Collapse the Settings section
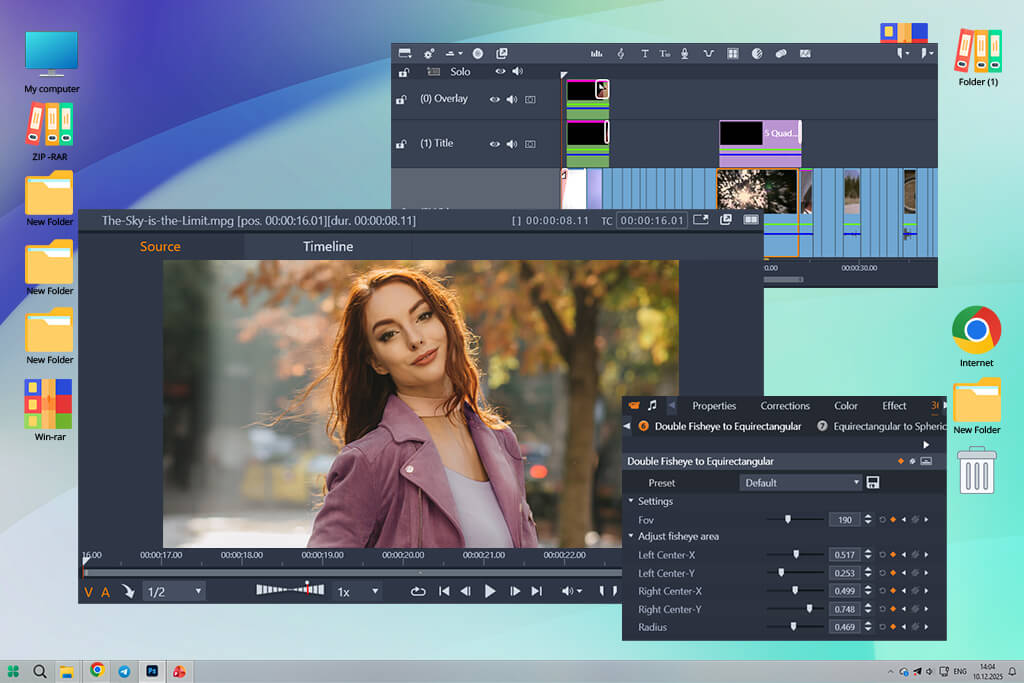Screen dimensions: 1024x683 631,501
